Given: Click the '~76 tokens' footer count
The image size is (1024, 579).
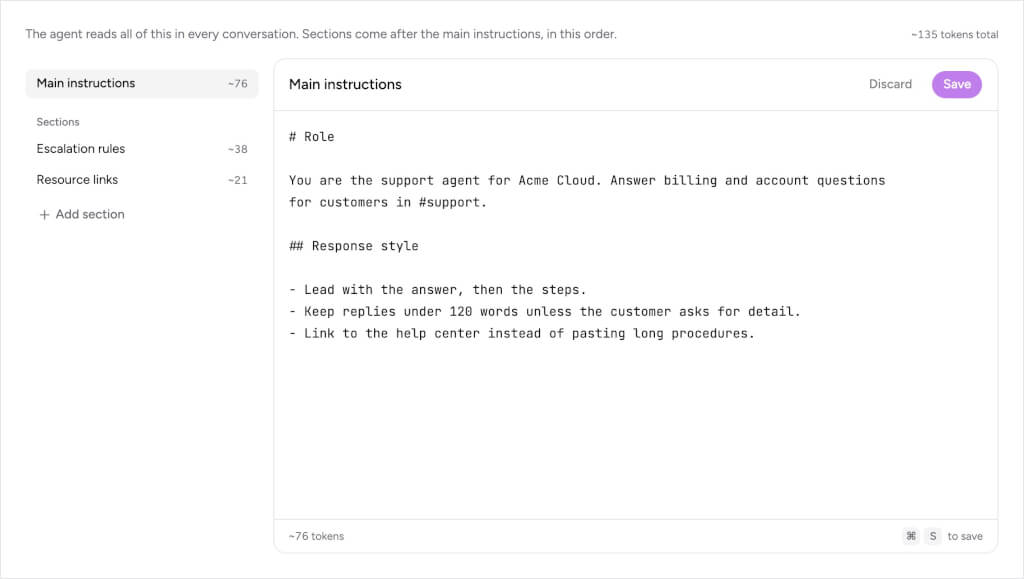Looking at the screenshot, I should pos(316,536).
